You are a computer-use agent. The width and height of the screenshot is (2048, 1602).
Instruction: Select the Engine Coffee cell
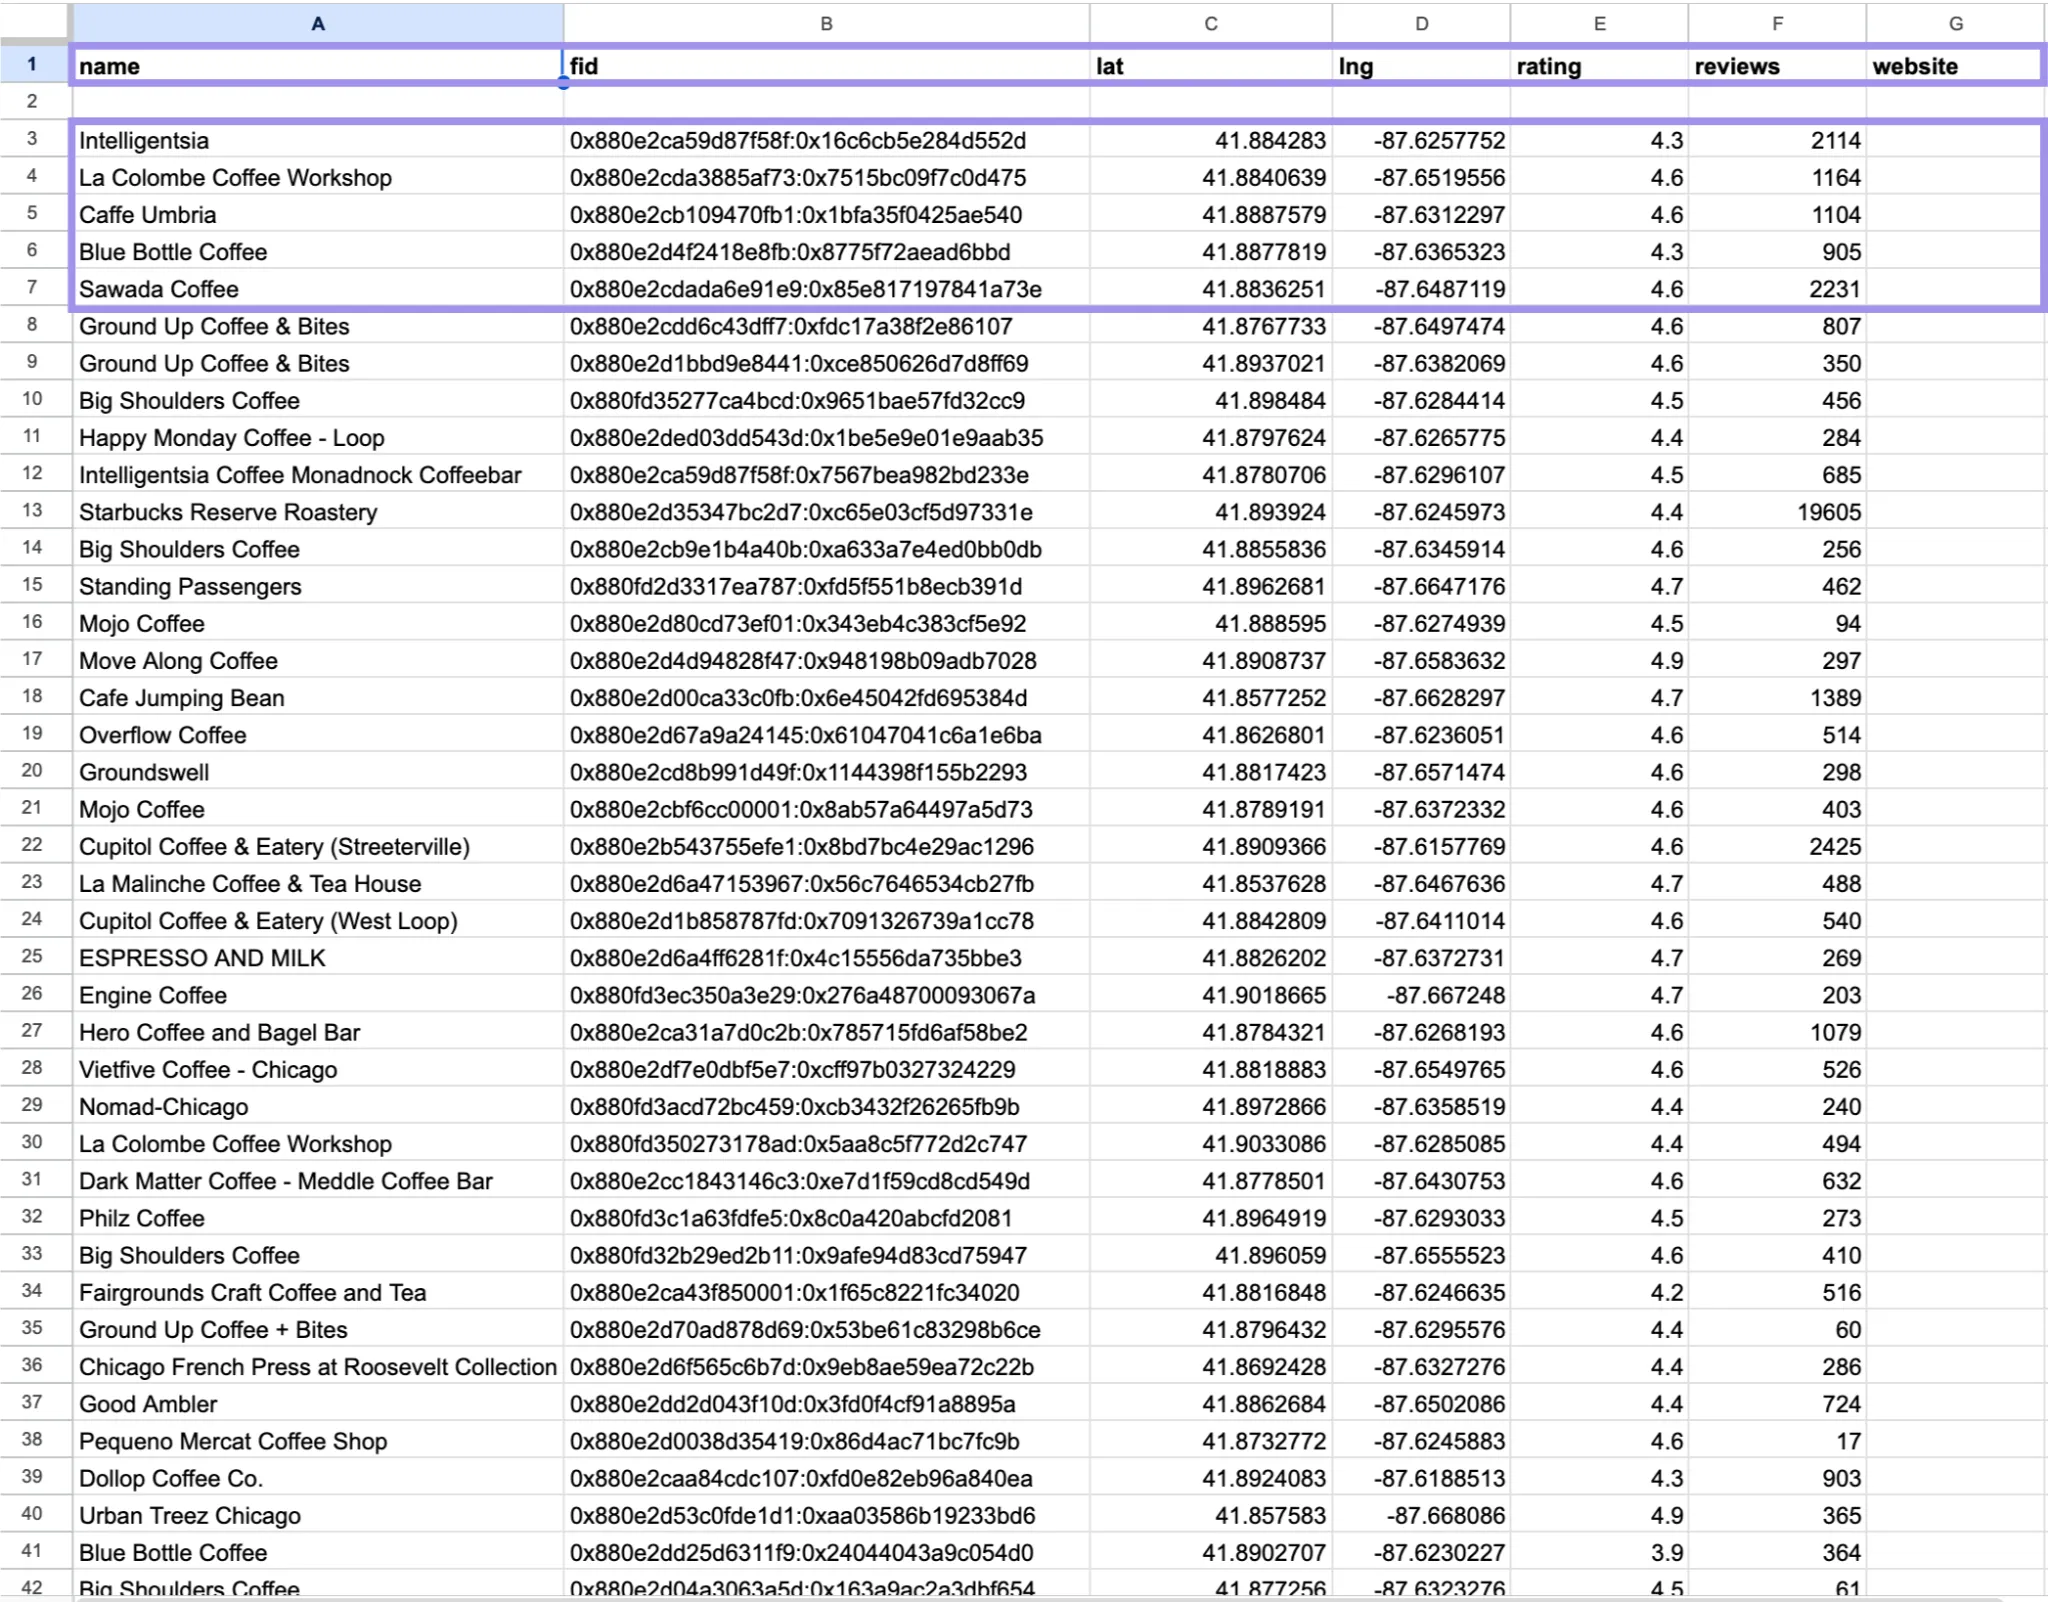click(x=317, y=994)
